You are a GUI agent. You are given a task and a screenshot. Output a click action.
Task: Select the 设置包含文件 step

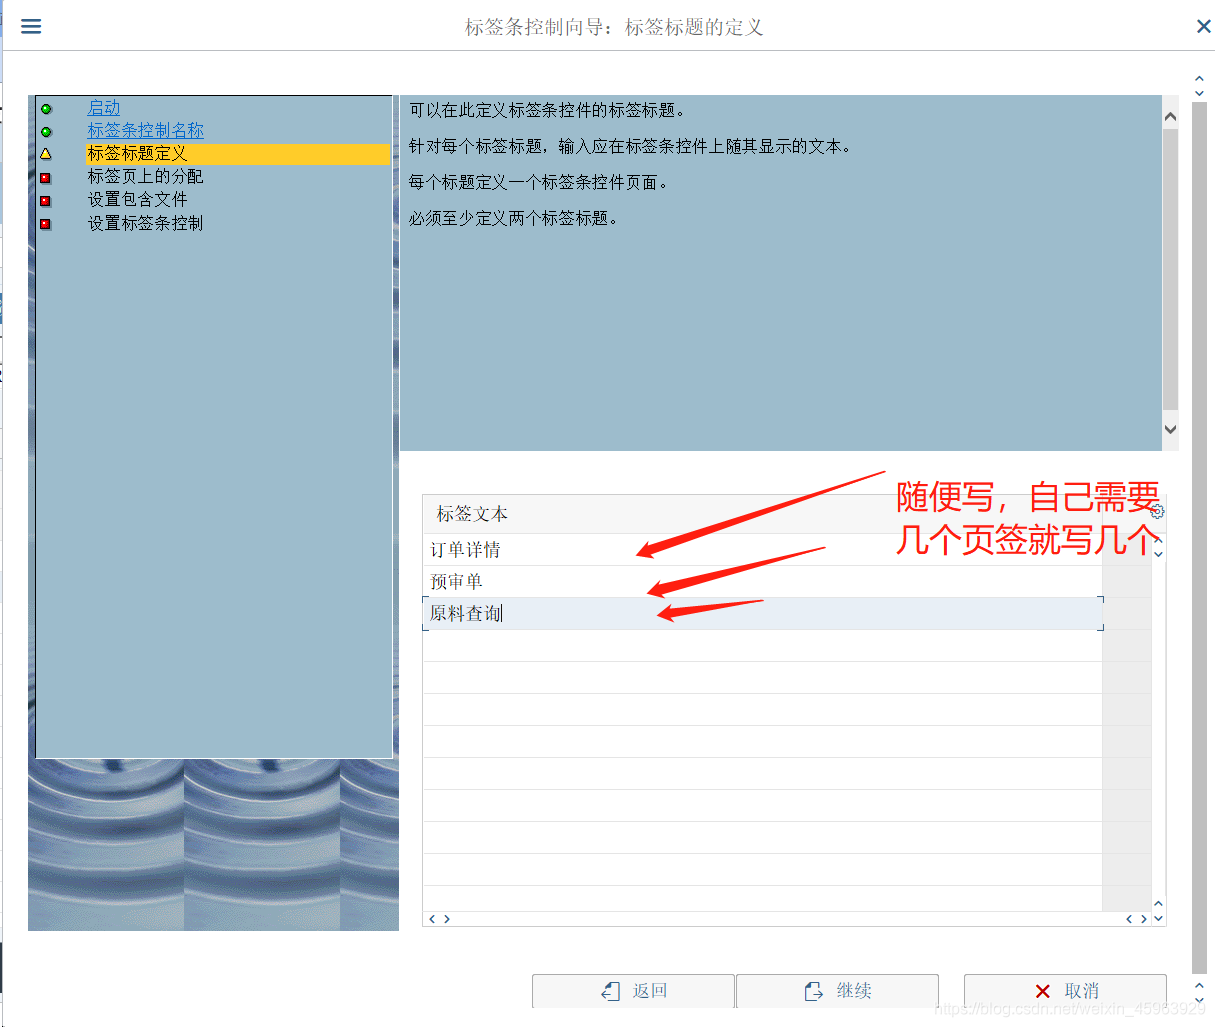(x=137, y=199)
